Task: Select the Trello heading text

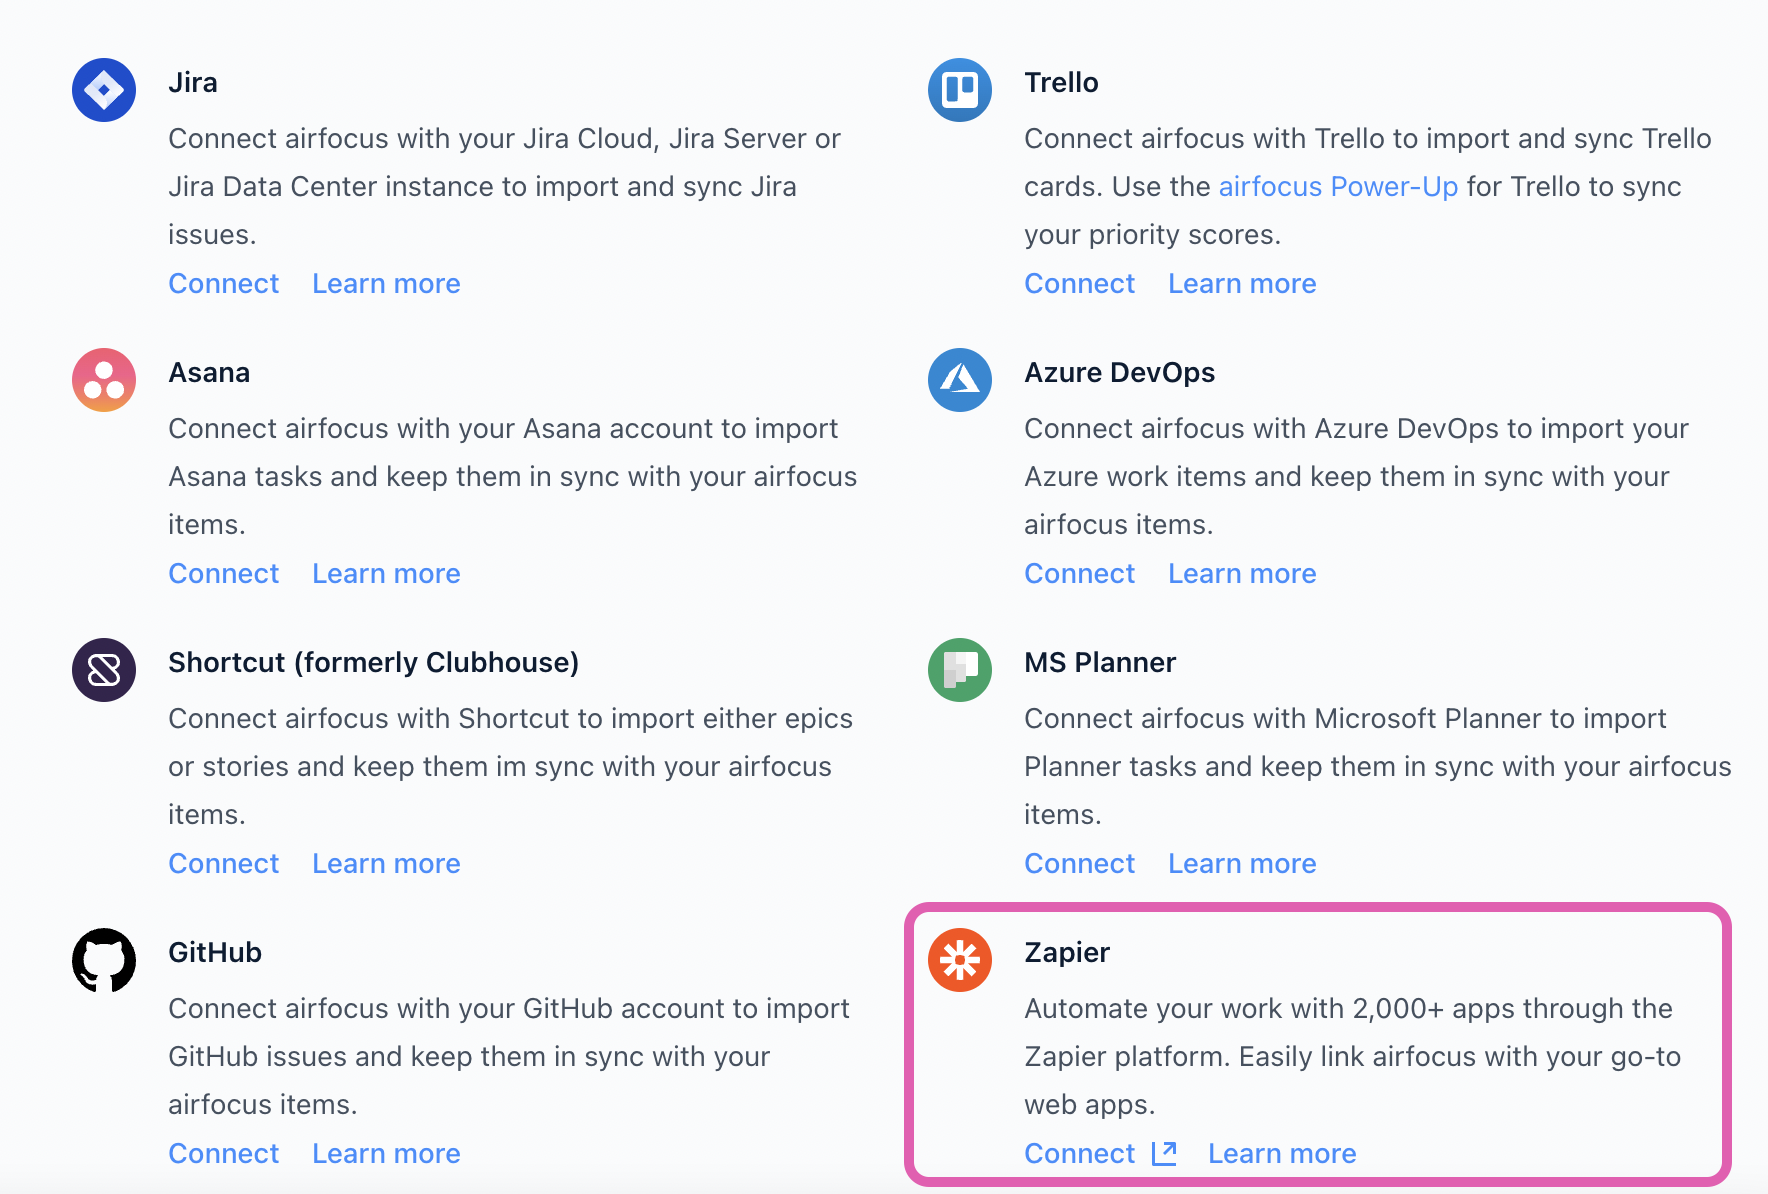Action: [1061, 83]
